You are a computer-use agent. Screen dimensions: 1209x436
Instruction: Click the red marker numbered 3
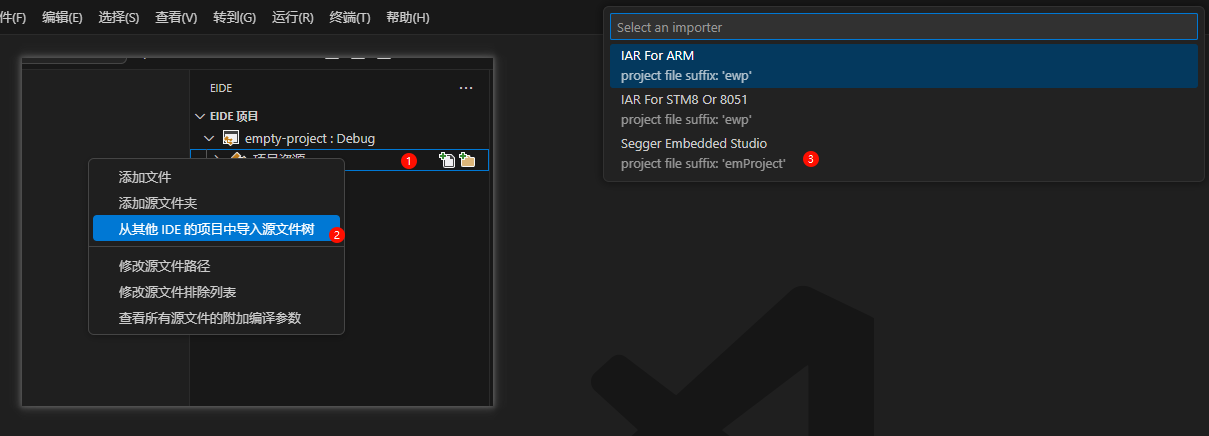pyautogui.click(x=811, y=159)
